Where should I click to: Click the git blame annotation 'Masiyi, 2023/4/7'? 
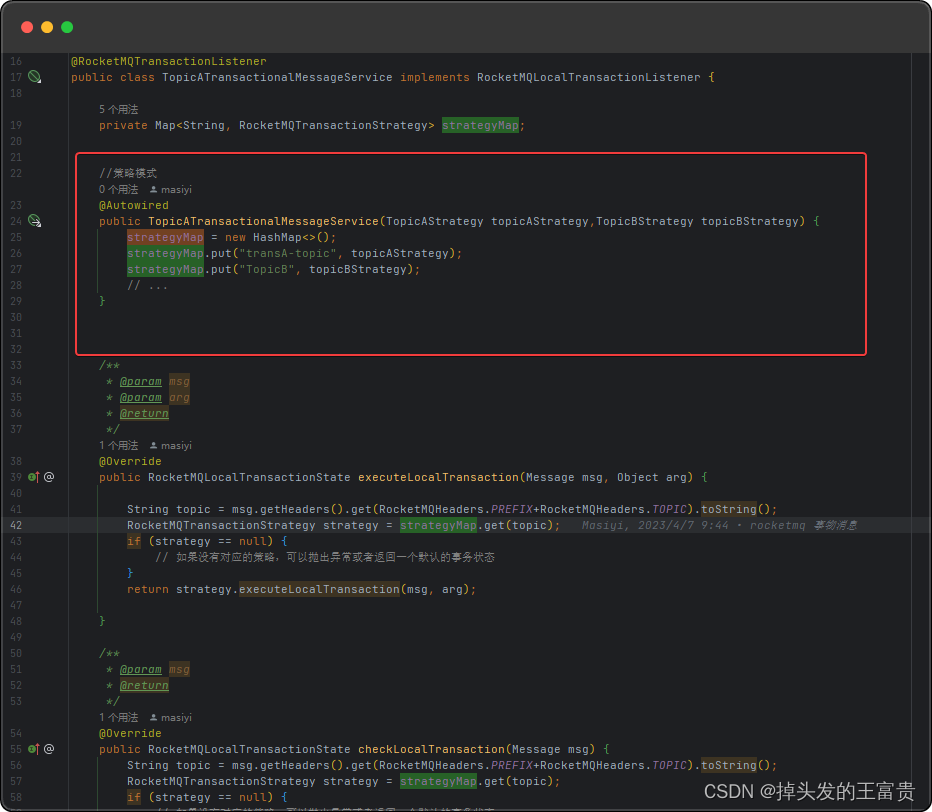coord(719,525)
